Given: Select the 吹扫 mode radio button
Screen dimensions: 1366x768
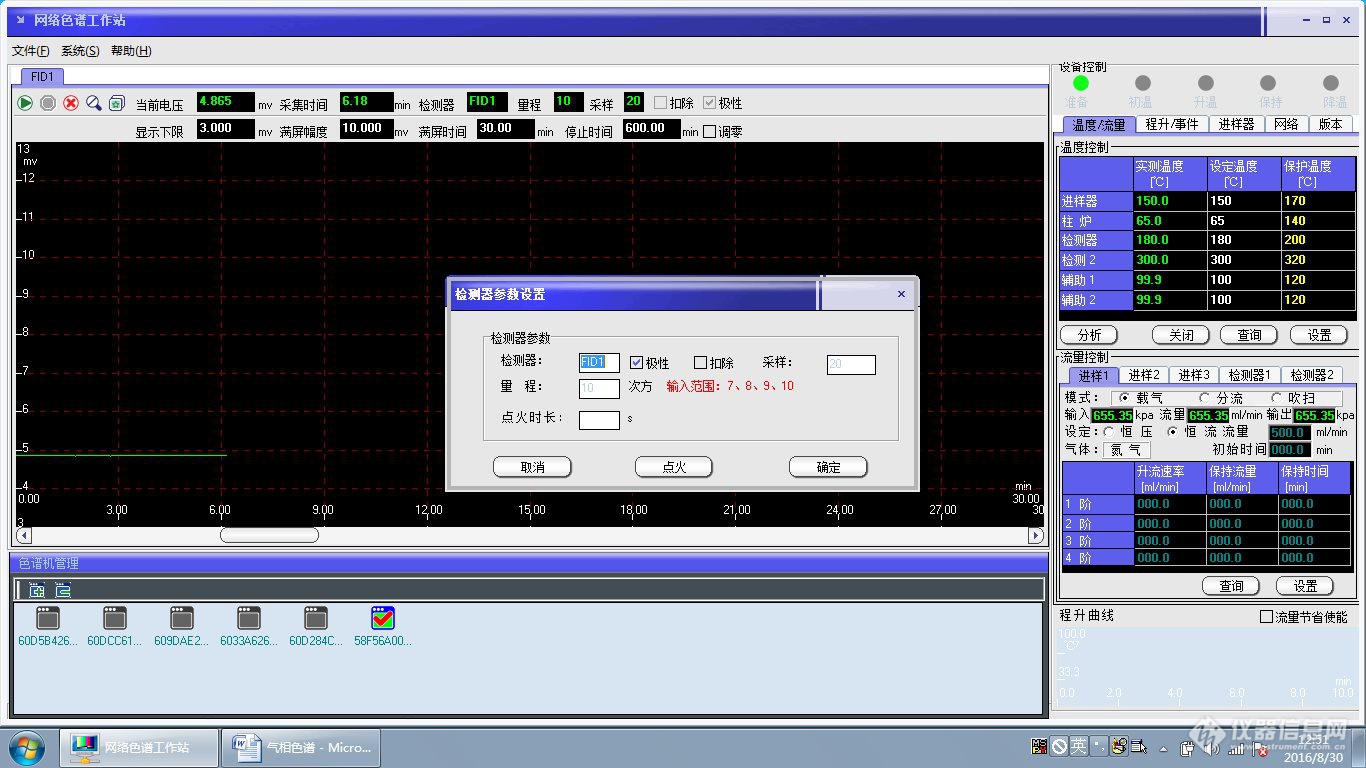Looking at the screenshot, I should [1276, 398].
